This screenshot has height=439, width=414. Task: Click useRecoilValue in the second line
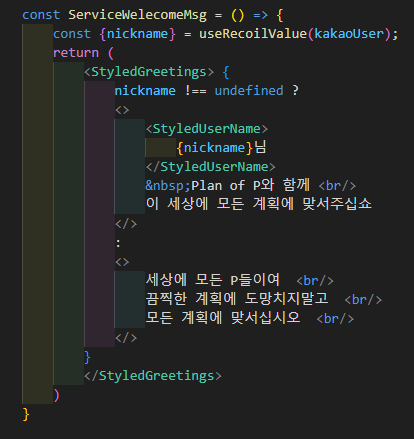pos(253,34)
